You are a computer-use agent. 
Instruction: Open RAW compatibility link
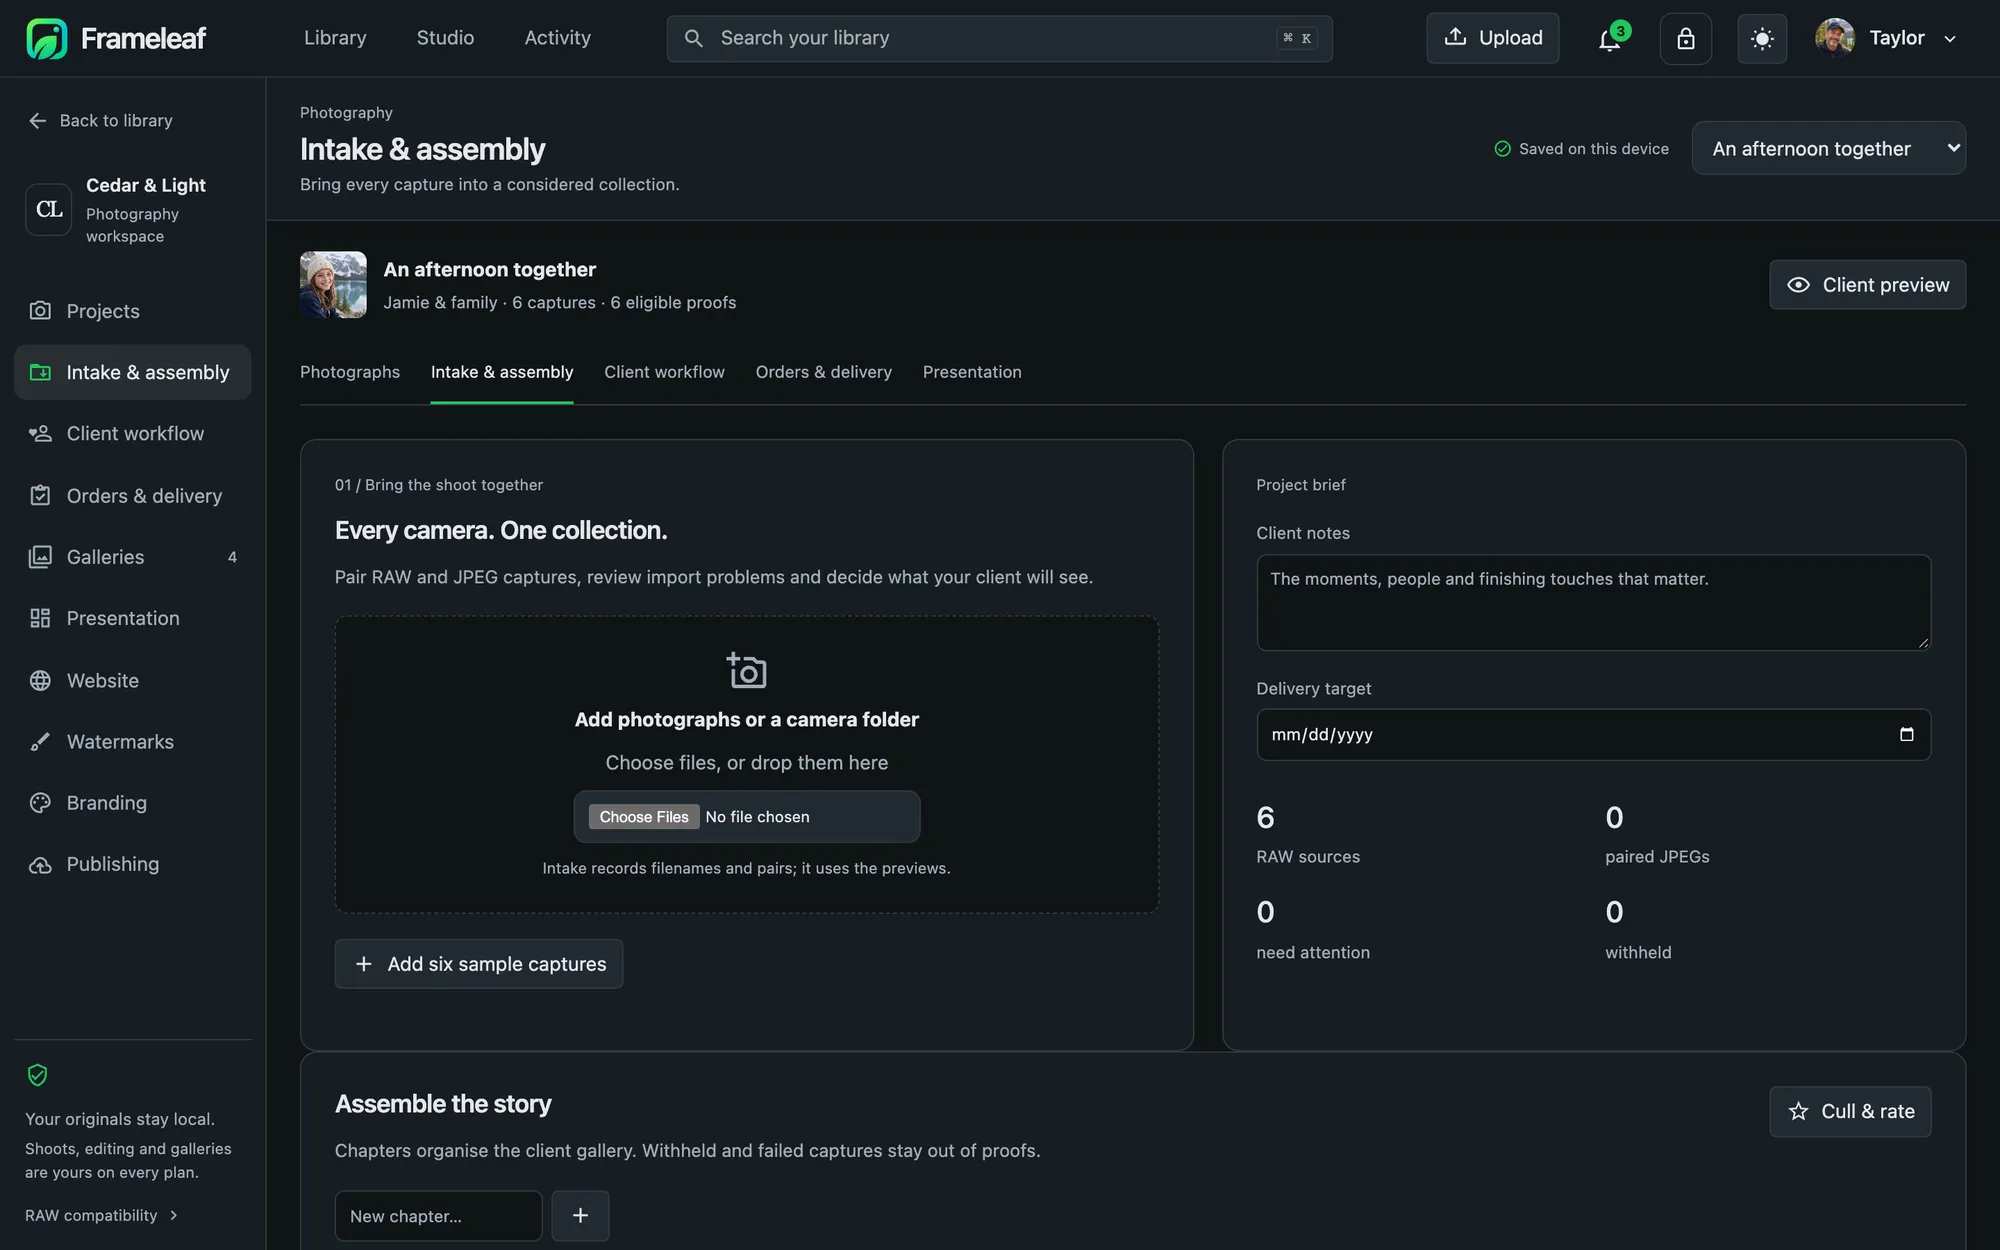(x=101, y=1215)
